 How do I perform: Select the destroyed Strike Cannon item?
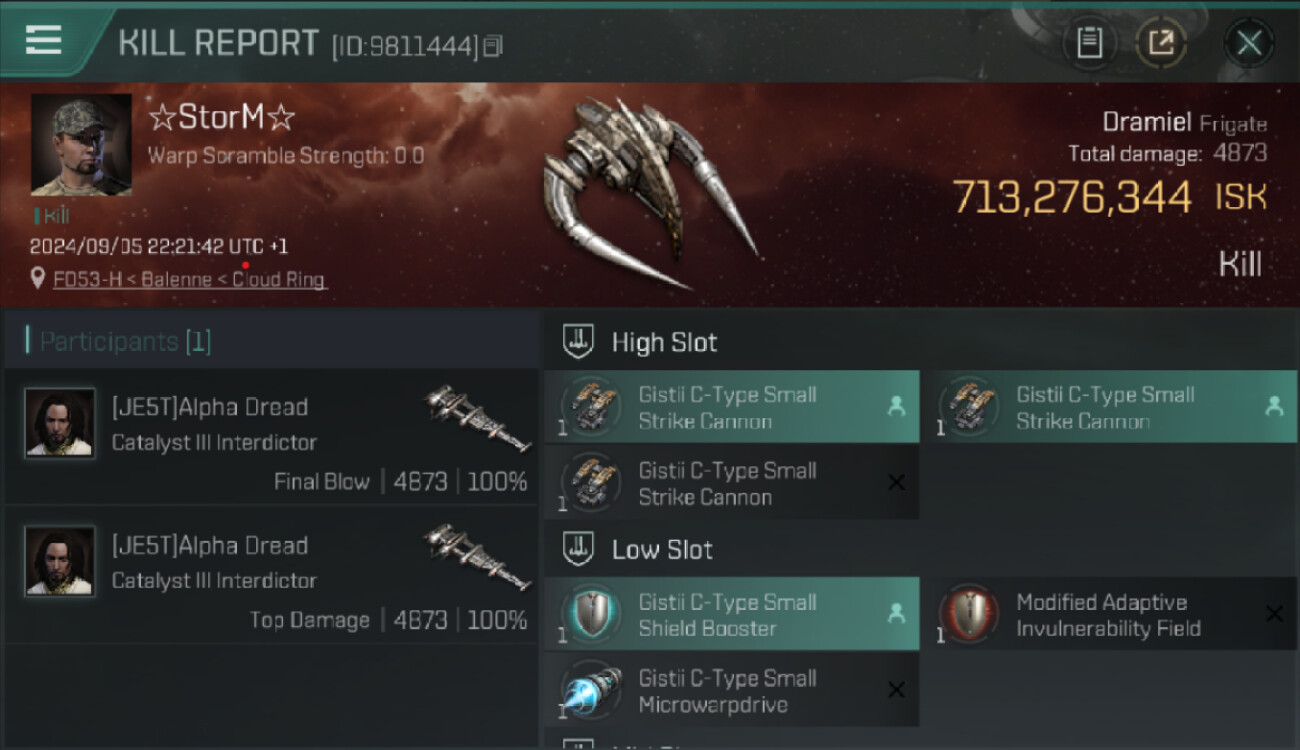[x=731, y=483]
